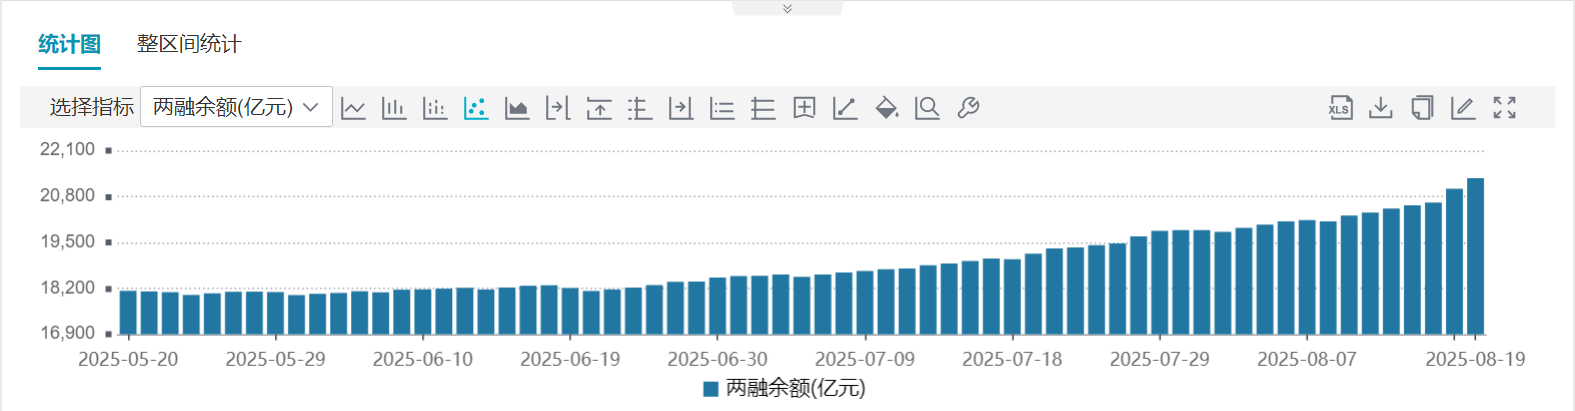Click the 16,900 y-axis value
Viewport: 1575px width, 411px height.
pyautogui.click(x=67, y=333)
